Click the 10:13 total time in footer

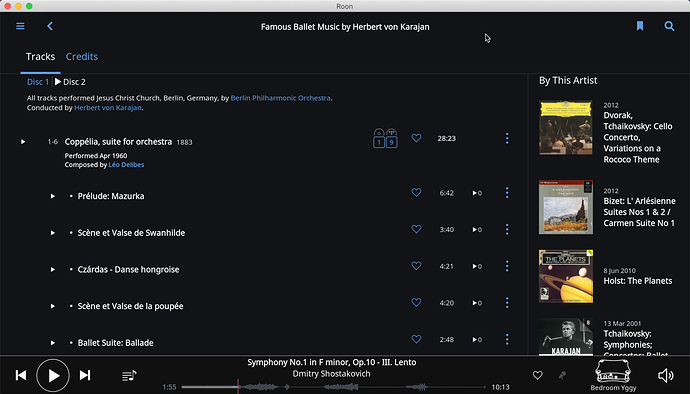(500, 387)
